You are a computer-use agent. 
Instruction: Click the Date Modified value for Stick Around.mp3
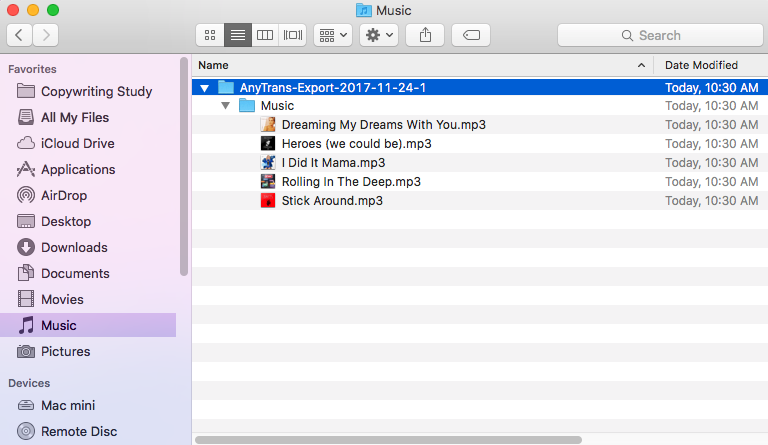pyautogui.click(x=711, y=201)
